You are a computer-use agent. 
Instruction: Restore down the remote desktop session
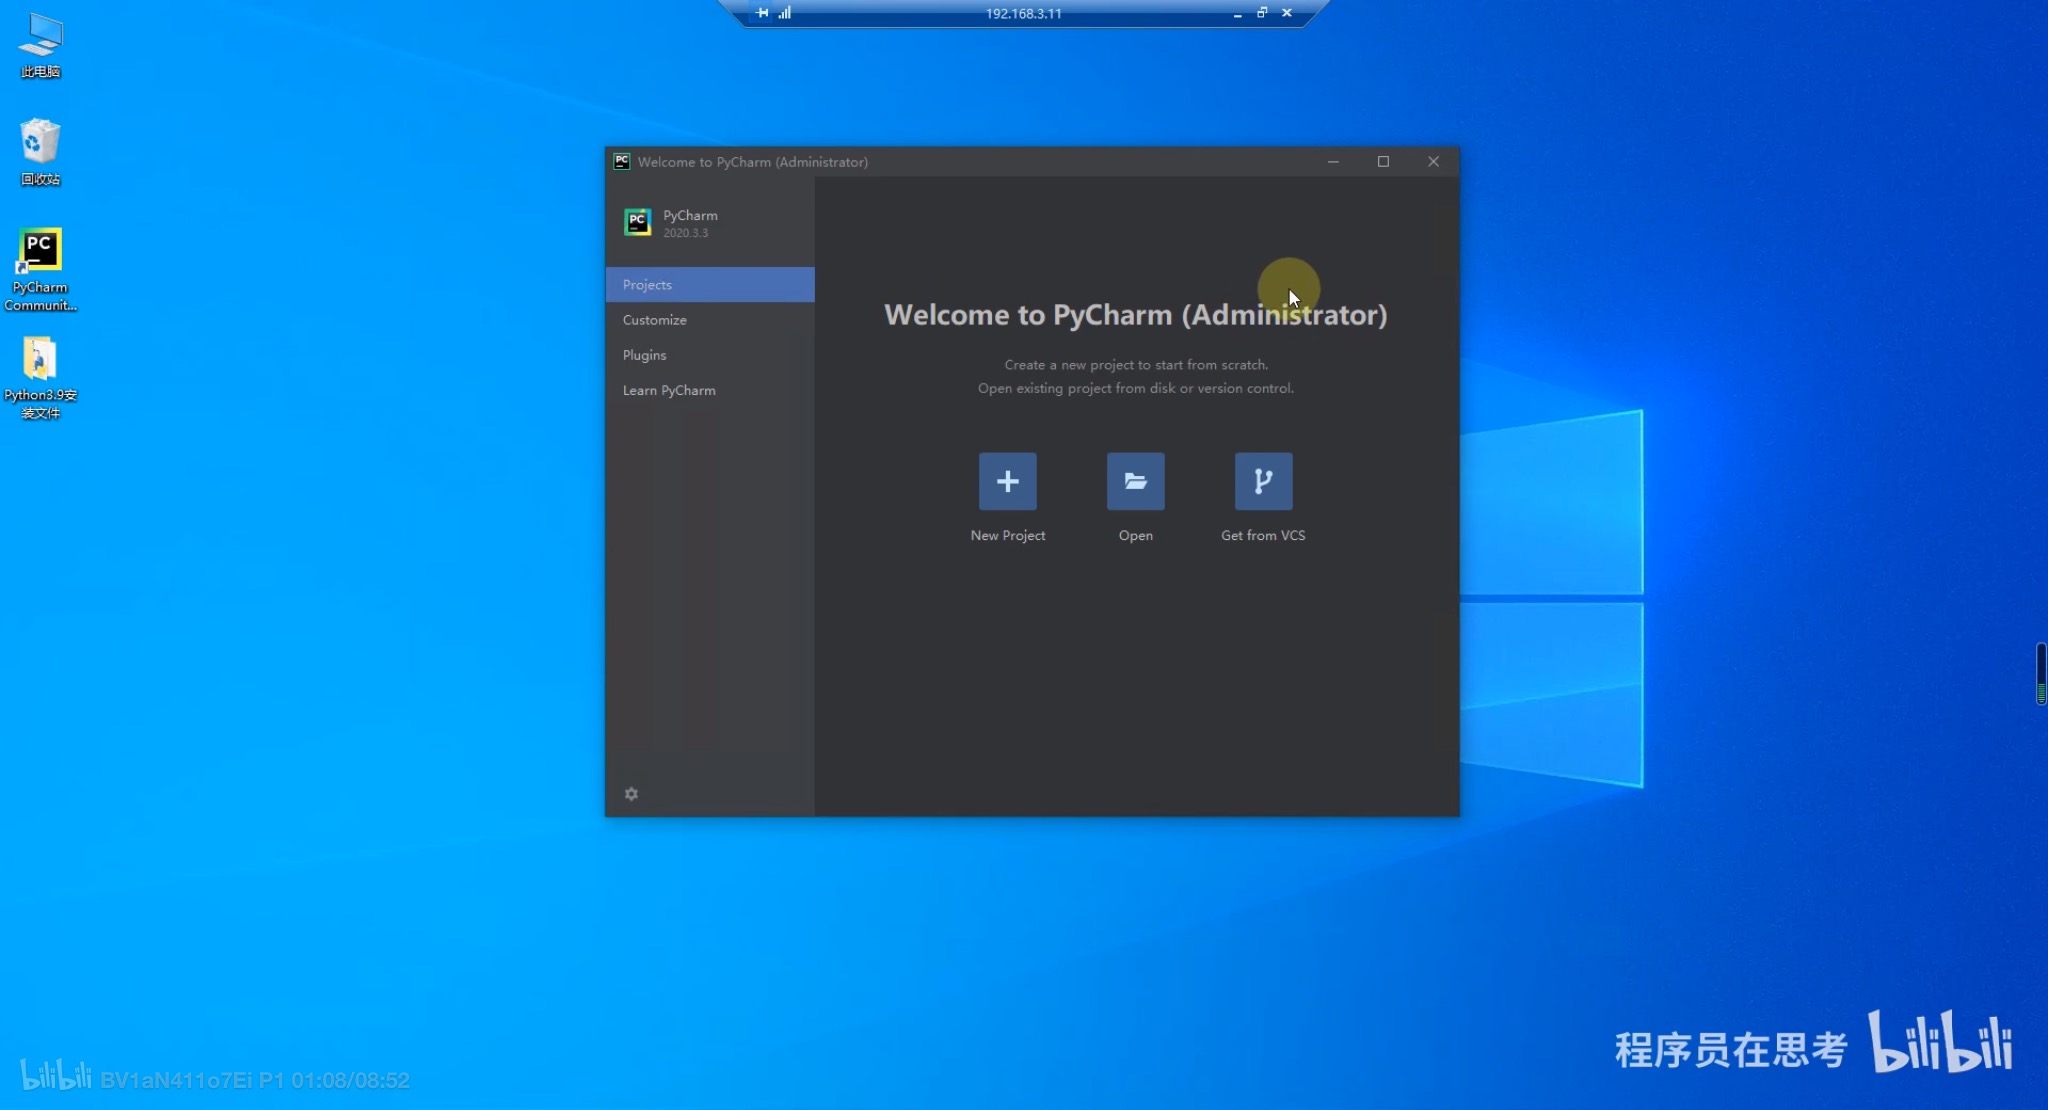(1262, 13)
